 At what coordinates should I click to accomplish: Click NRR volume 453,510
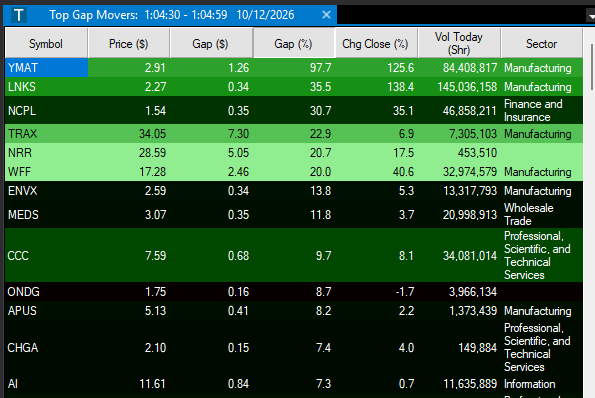pos(477,153)
